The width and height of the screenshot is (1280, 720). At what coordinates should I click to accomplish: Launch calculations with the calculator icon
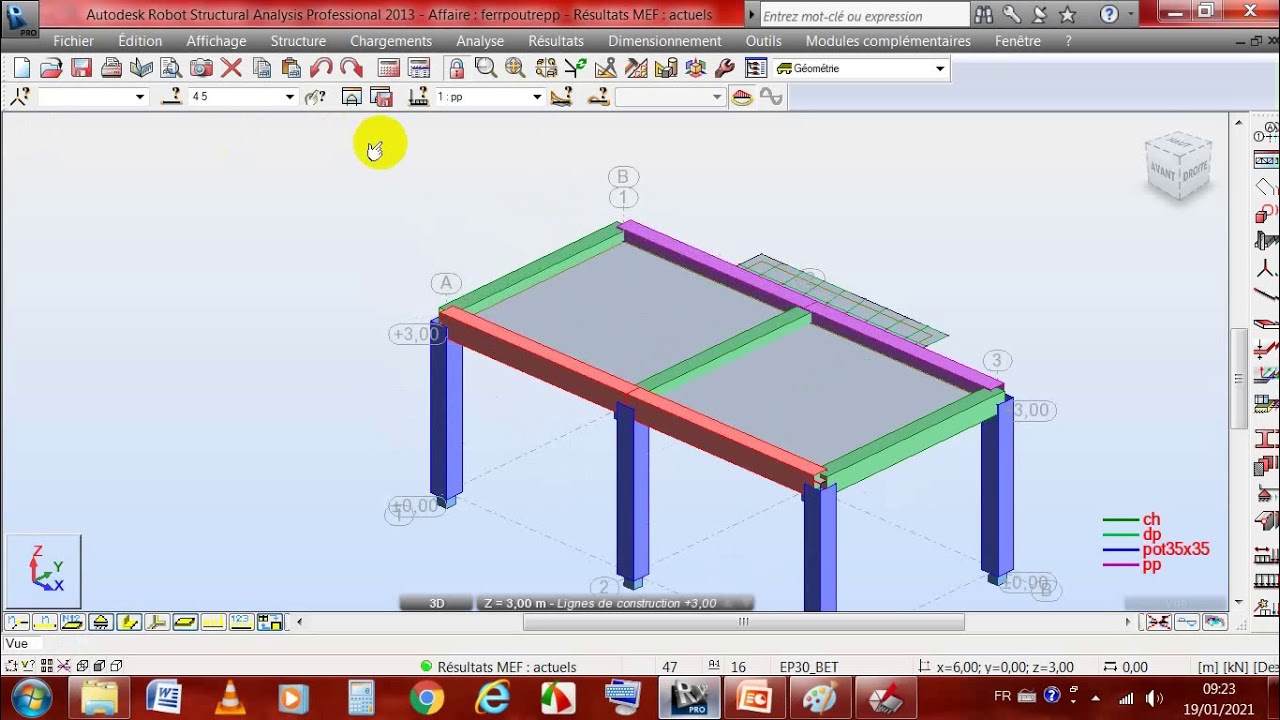(x=389, y=68)
